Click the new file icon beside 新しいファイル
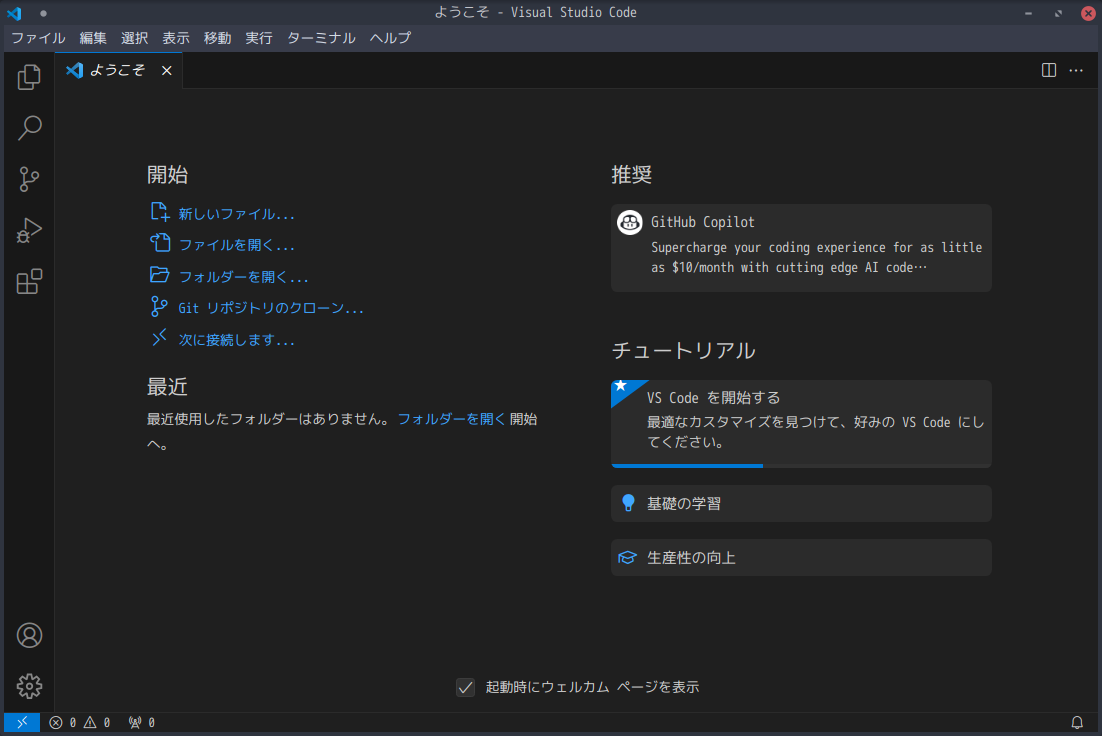Screen dimensions: 1102x736 [x=160, y=212]
